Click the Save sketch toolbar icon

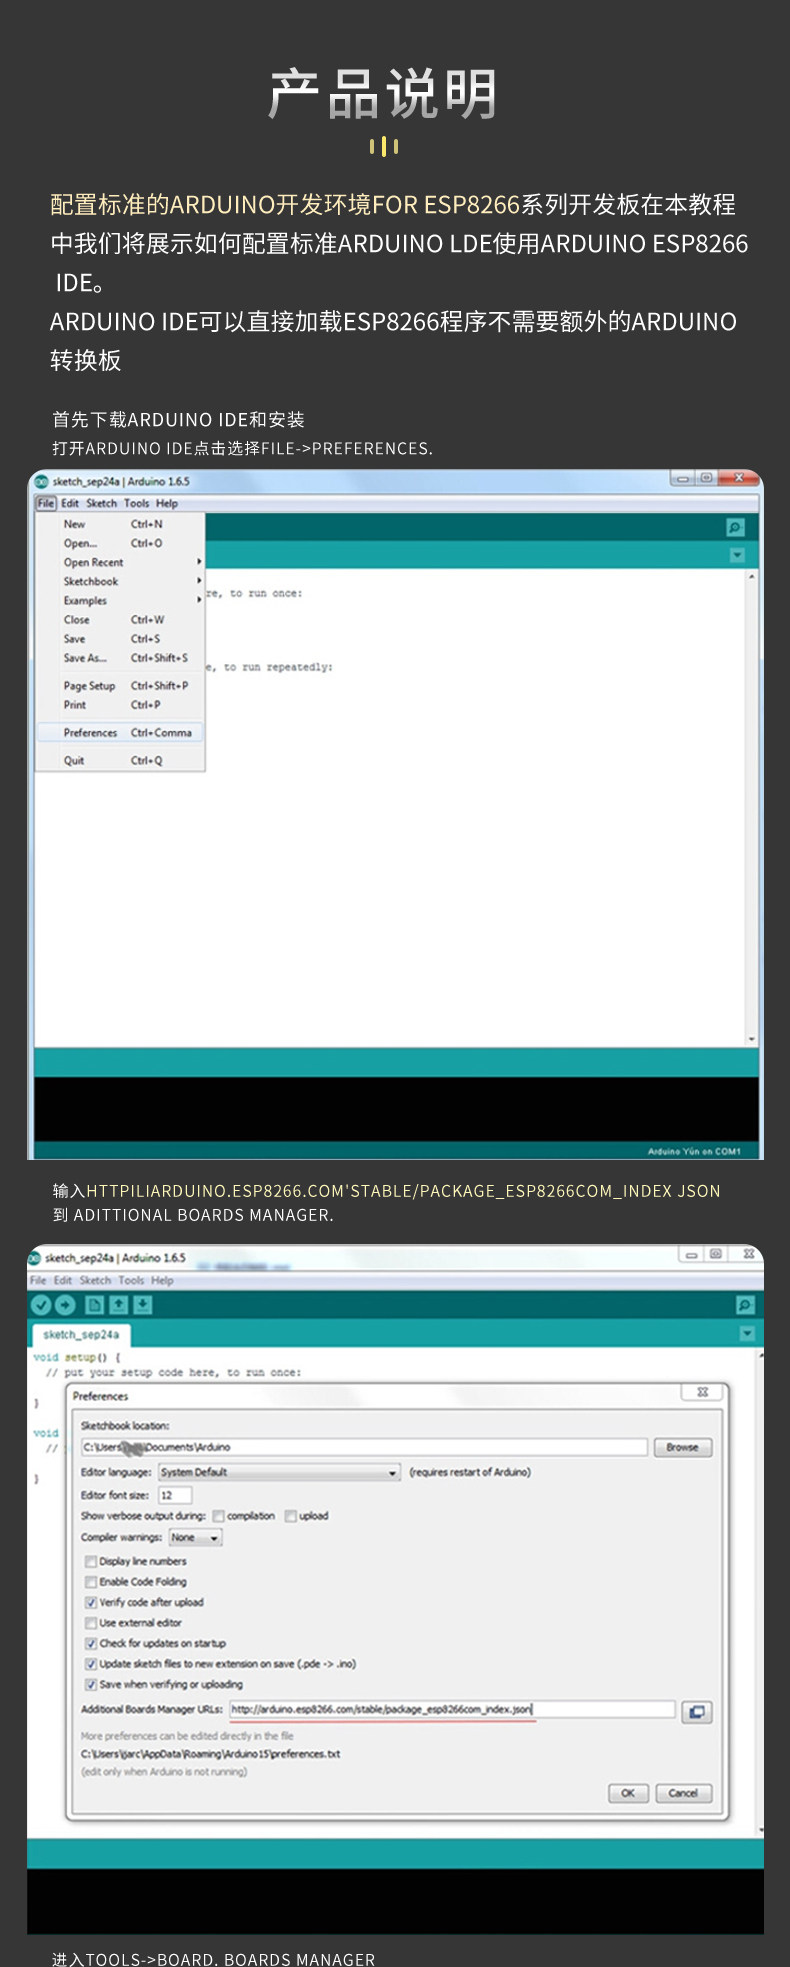pos(142,1305)
